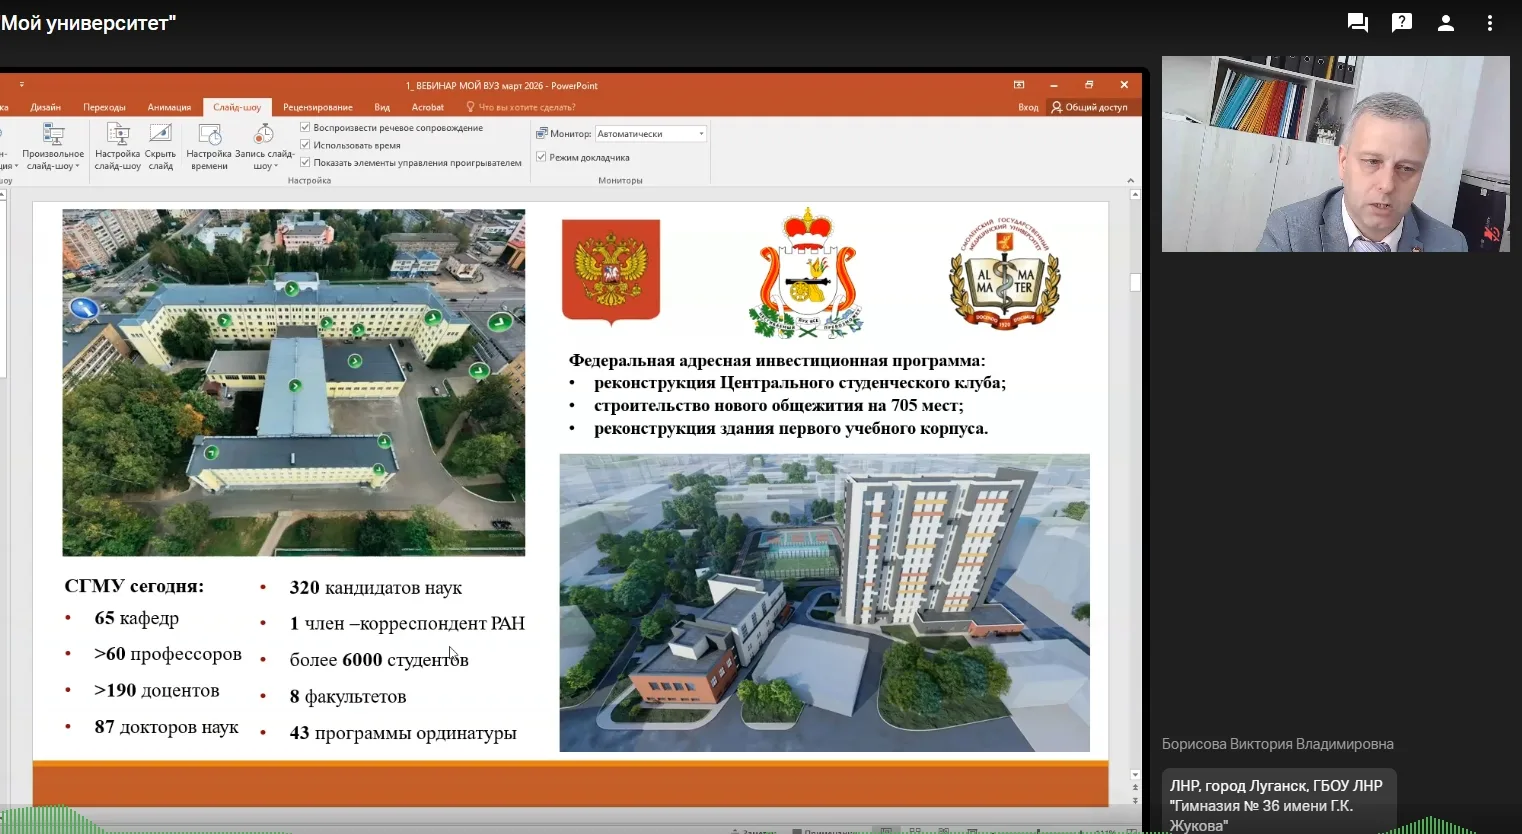The height and width of the screenshot is (834, 1522).
Task: Uncheck Воспроизвести речевое сопровождение checkbox
Action: click(x=305, y=128)
